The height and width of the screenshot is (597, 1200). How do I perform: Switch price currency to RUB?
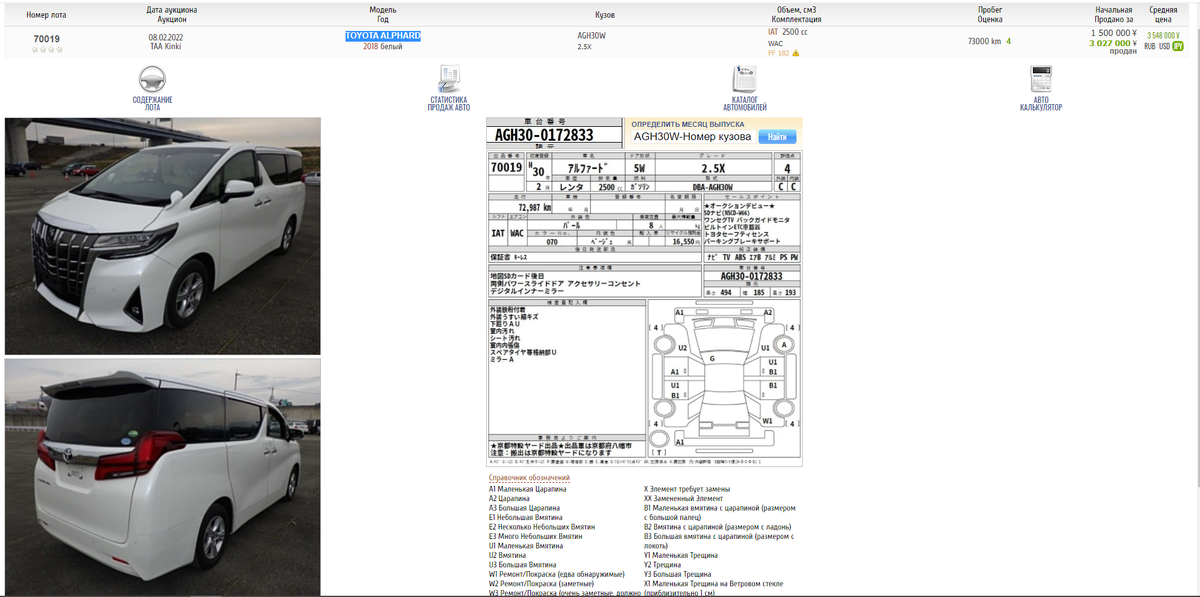pyautogui.click(x=1149, y=46)
